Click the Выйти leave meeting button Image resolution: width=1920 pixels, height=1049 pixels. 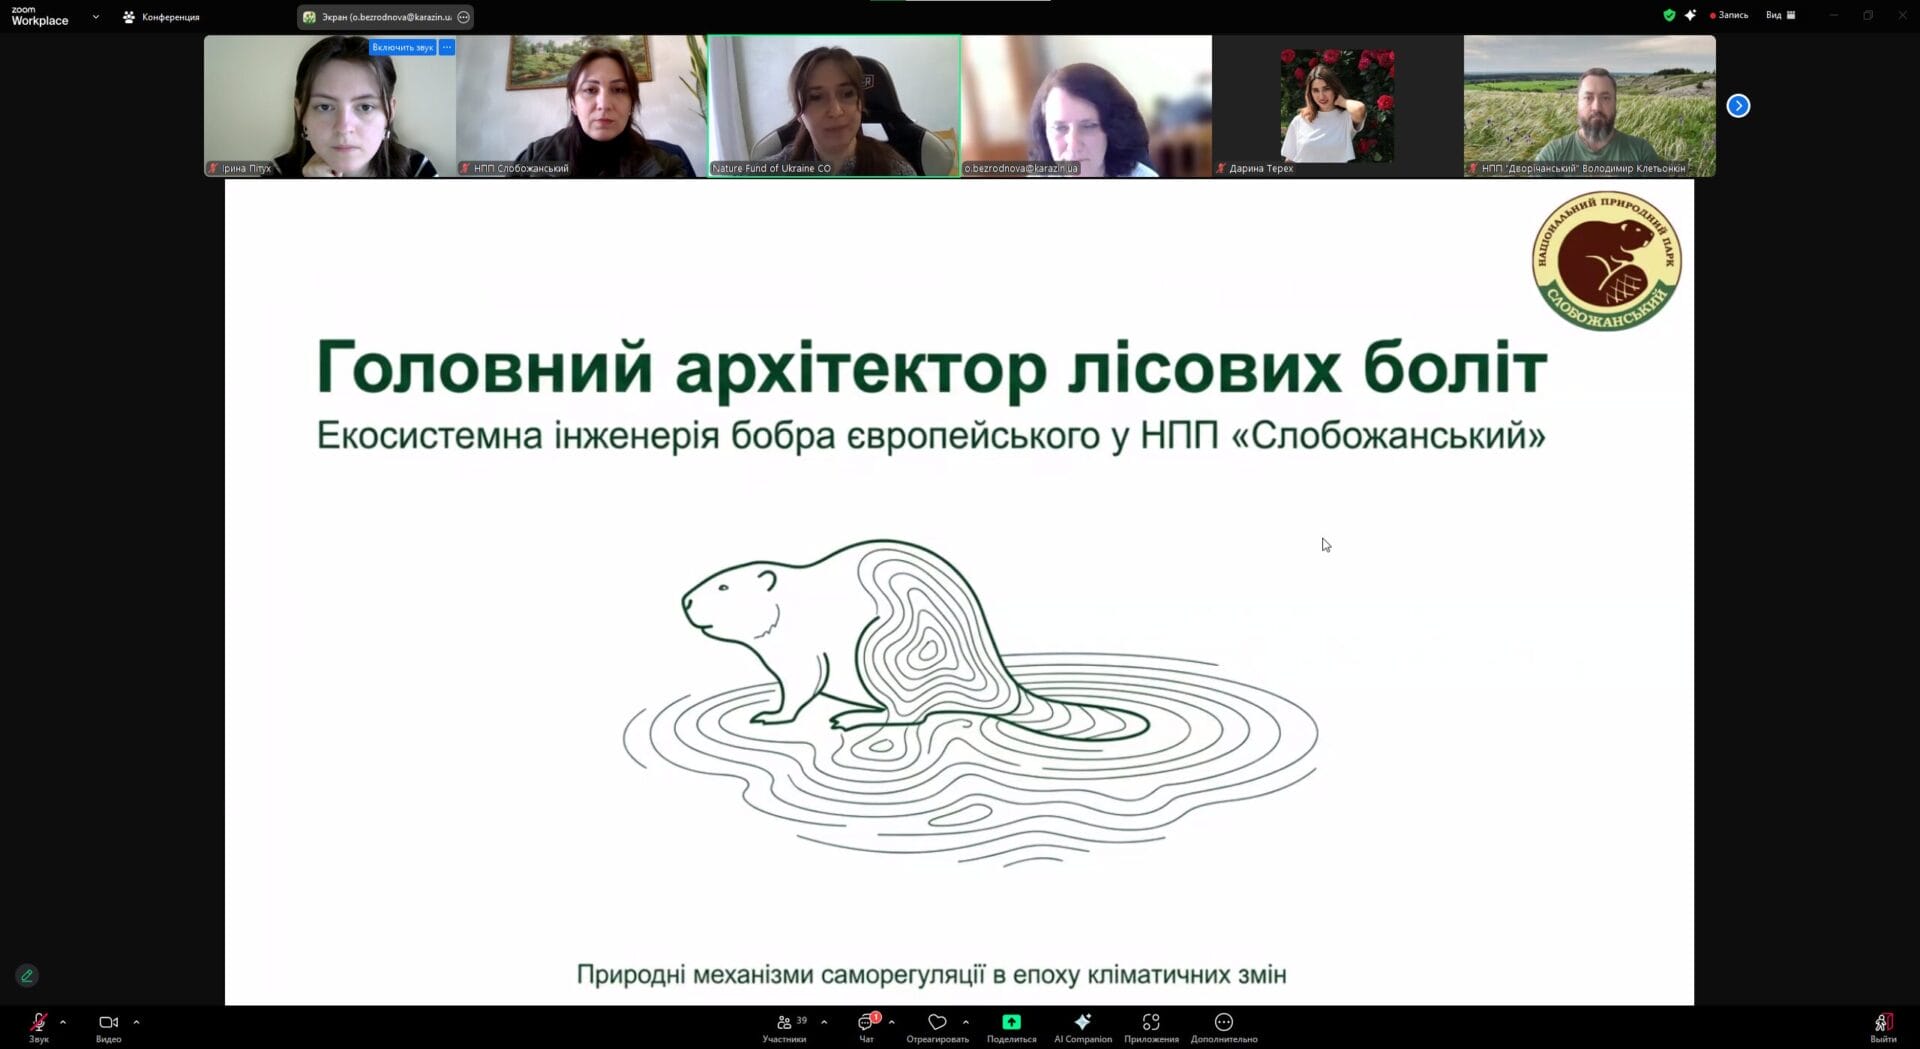click(x=1882, y=1026)
